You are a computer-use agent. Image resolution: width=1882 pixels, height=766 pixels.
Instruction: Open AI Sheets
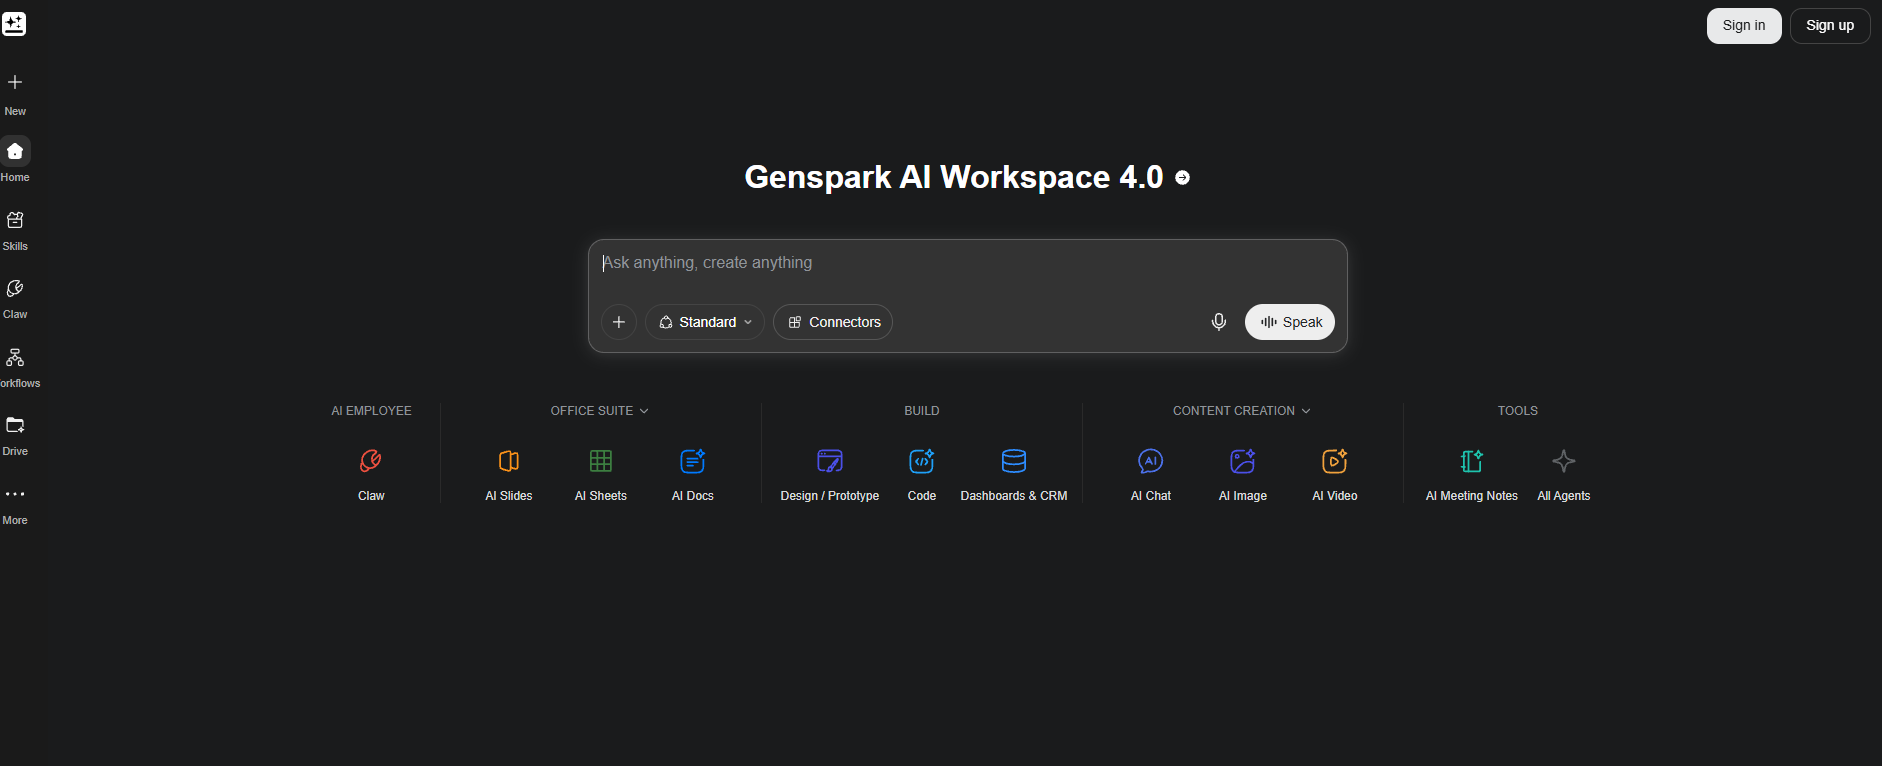[601, 474]
